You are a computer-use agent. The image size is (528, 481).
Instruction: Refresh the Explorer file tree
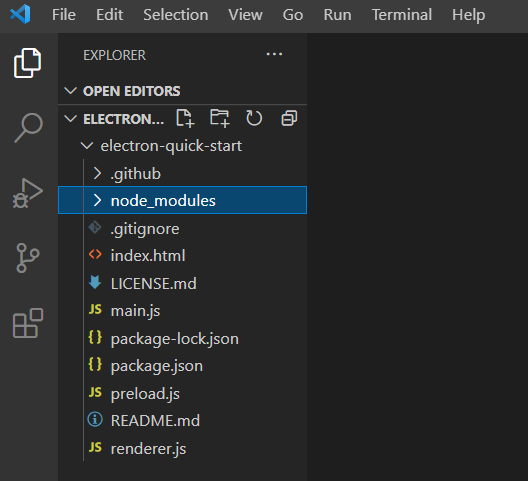(254, 118)
